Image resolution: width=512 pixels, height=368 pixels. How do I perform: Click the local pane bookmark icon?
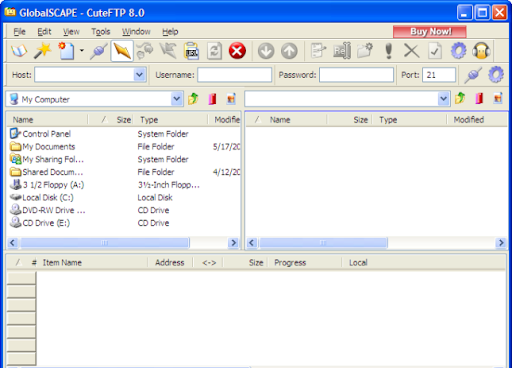(212, 99)
